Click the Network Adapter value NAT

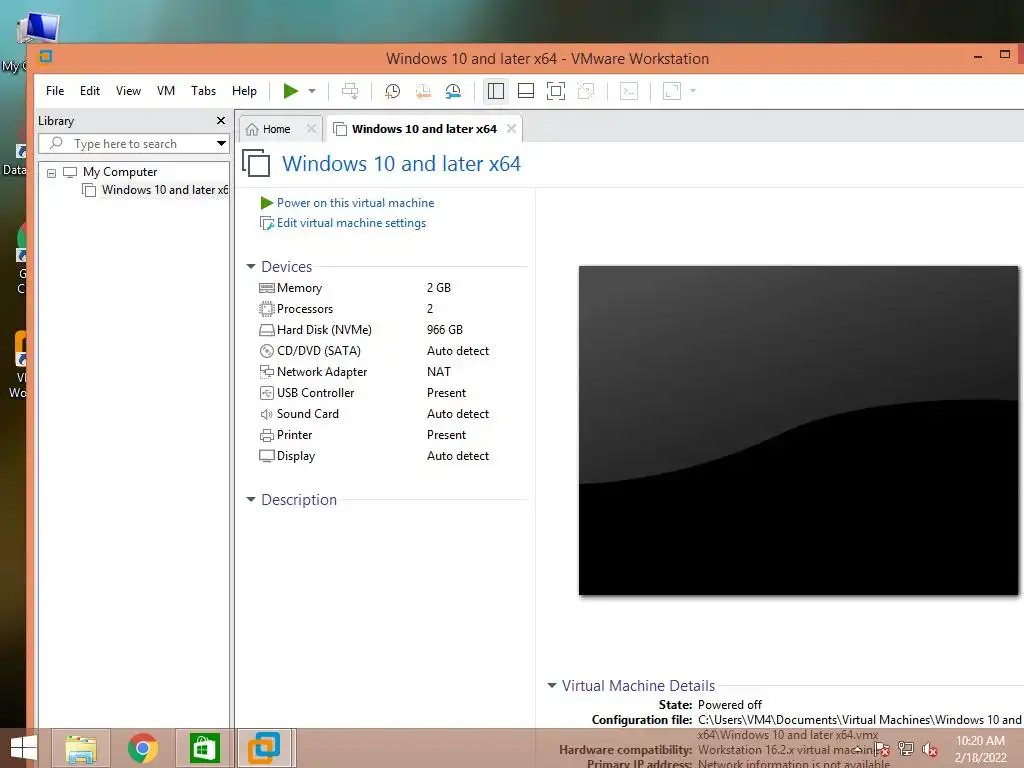click(439, 372)
